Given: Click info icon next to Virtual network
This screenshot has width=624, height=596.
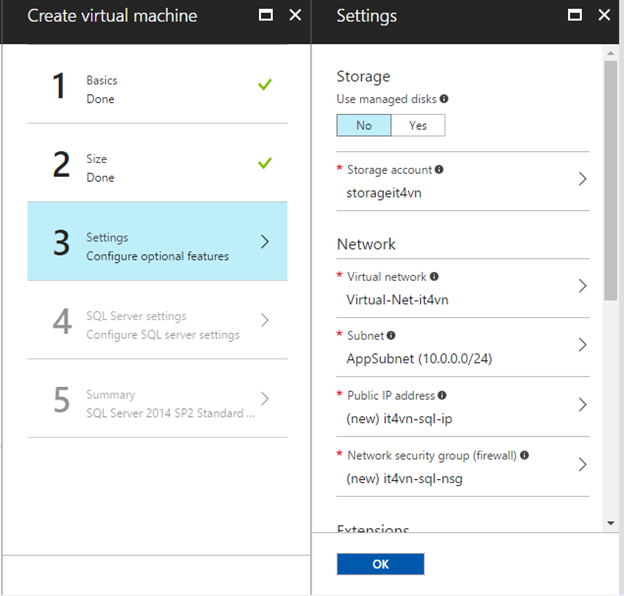Looking at the screenshot, I should click(434, 277).
